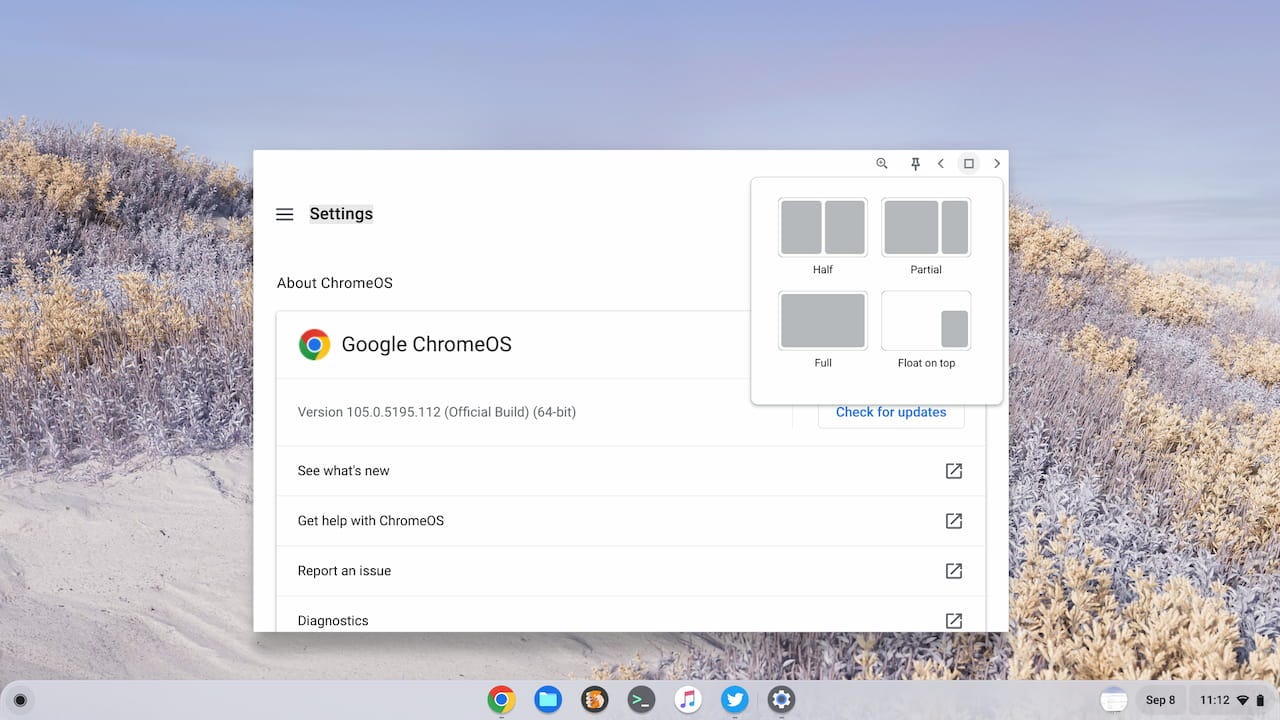Choose the Partial layout's wide left pane

(x=911, y=227)
